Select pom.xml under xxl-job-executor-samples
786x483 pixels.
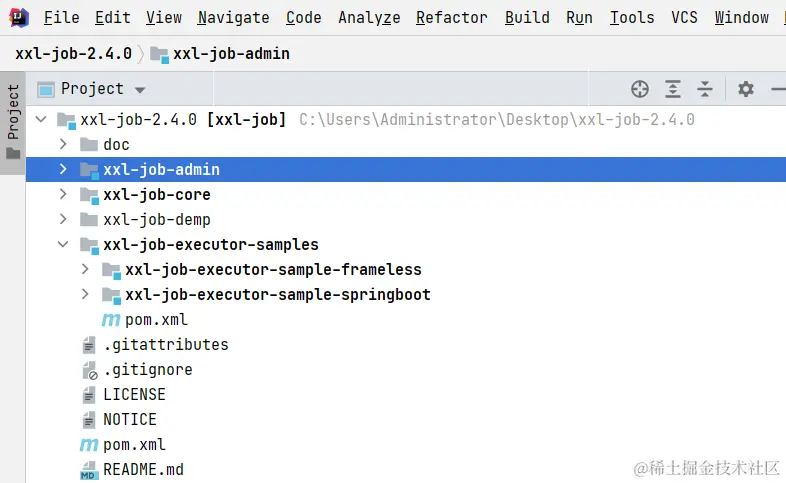point(406,320)
